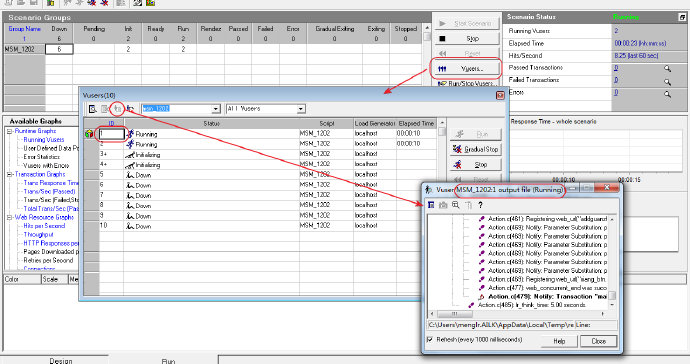Switch to the Run tab
The height and width of the screenshot is (364, 690).
(168, 361)
